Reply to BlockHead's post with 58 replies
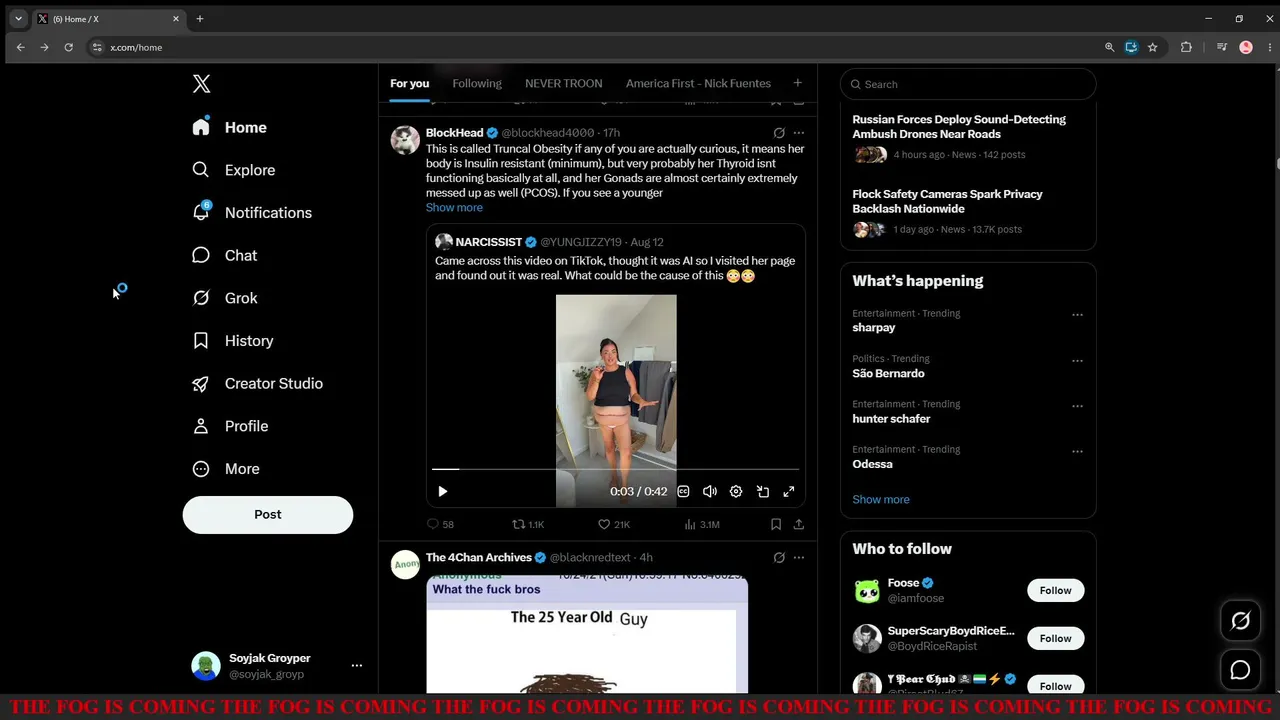Image resolution: width=1280 pixels, height=720 pixels. pyautogui.click(x=440, y=524)
